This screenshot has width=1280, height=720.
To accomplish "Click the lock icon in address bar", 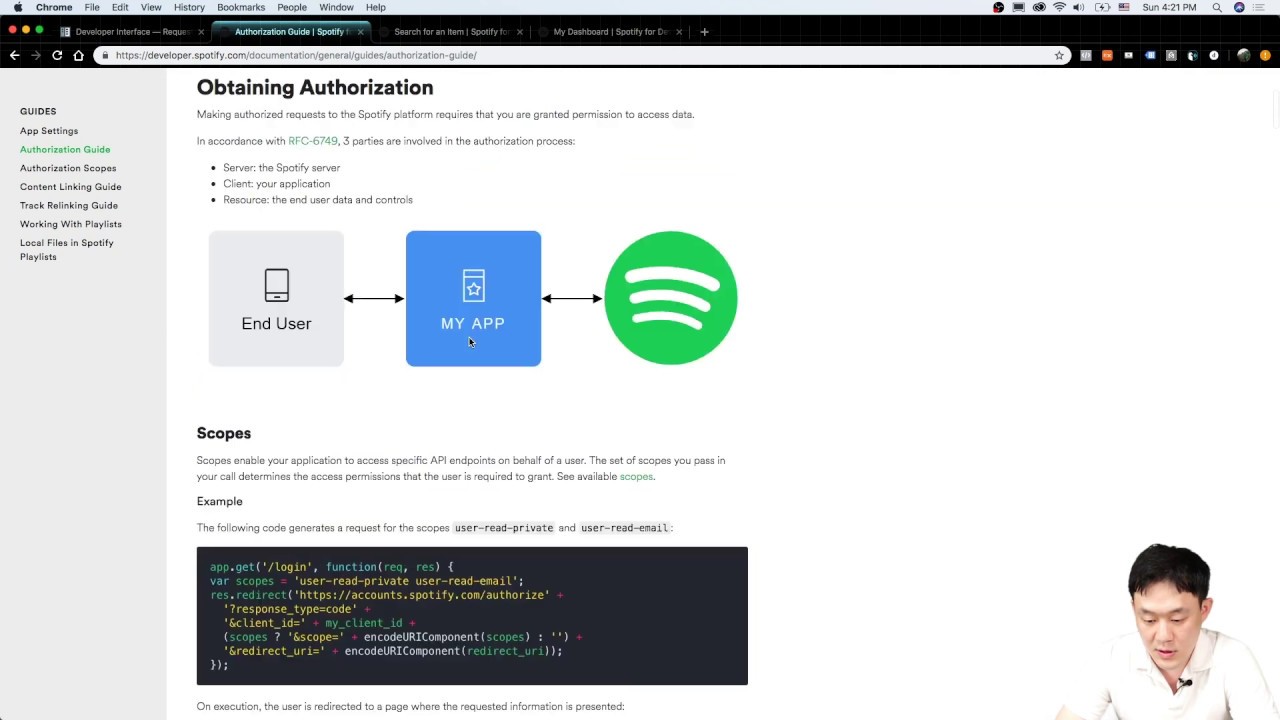I will click(x=104, y=55).
